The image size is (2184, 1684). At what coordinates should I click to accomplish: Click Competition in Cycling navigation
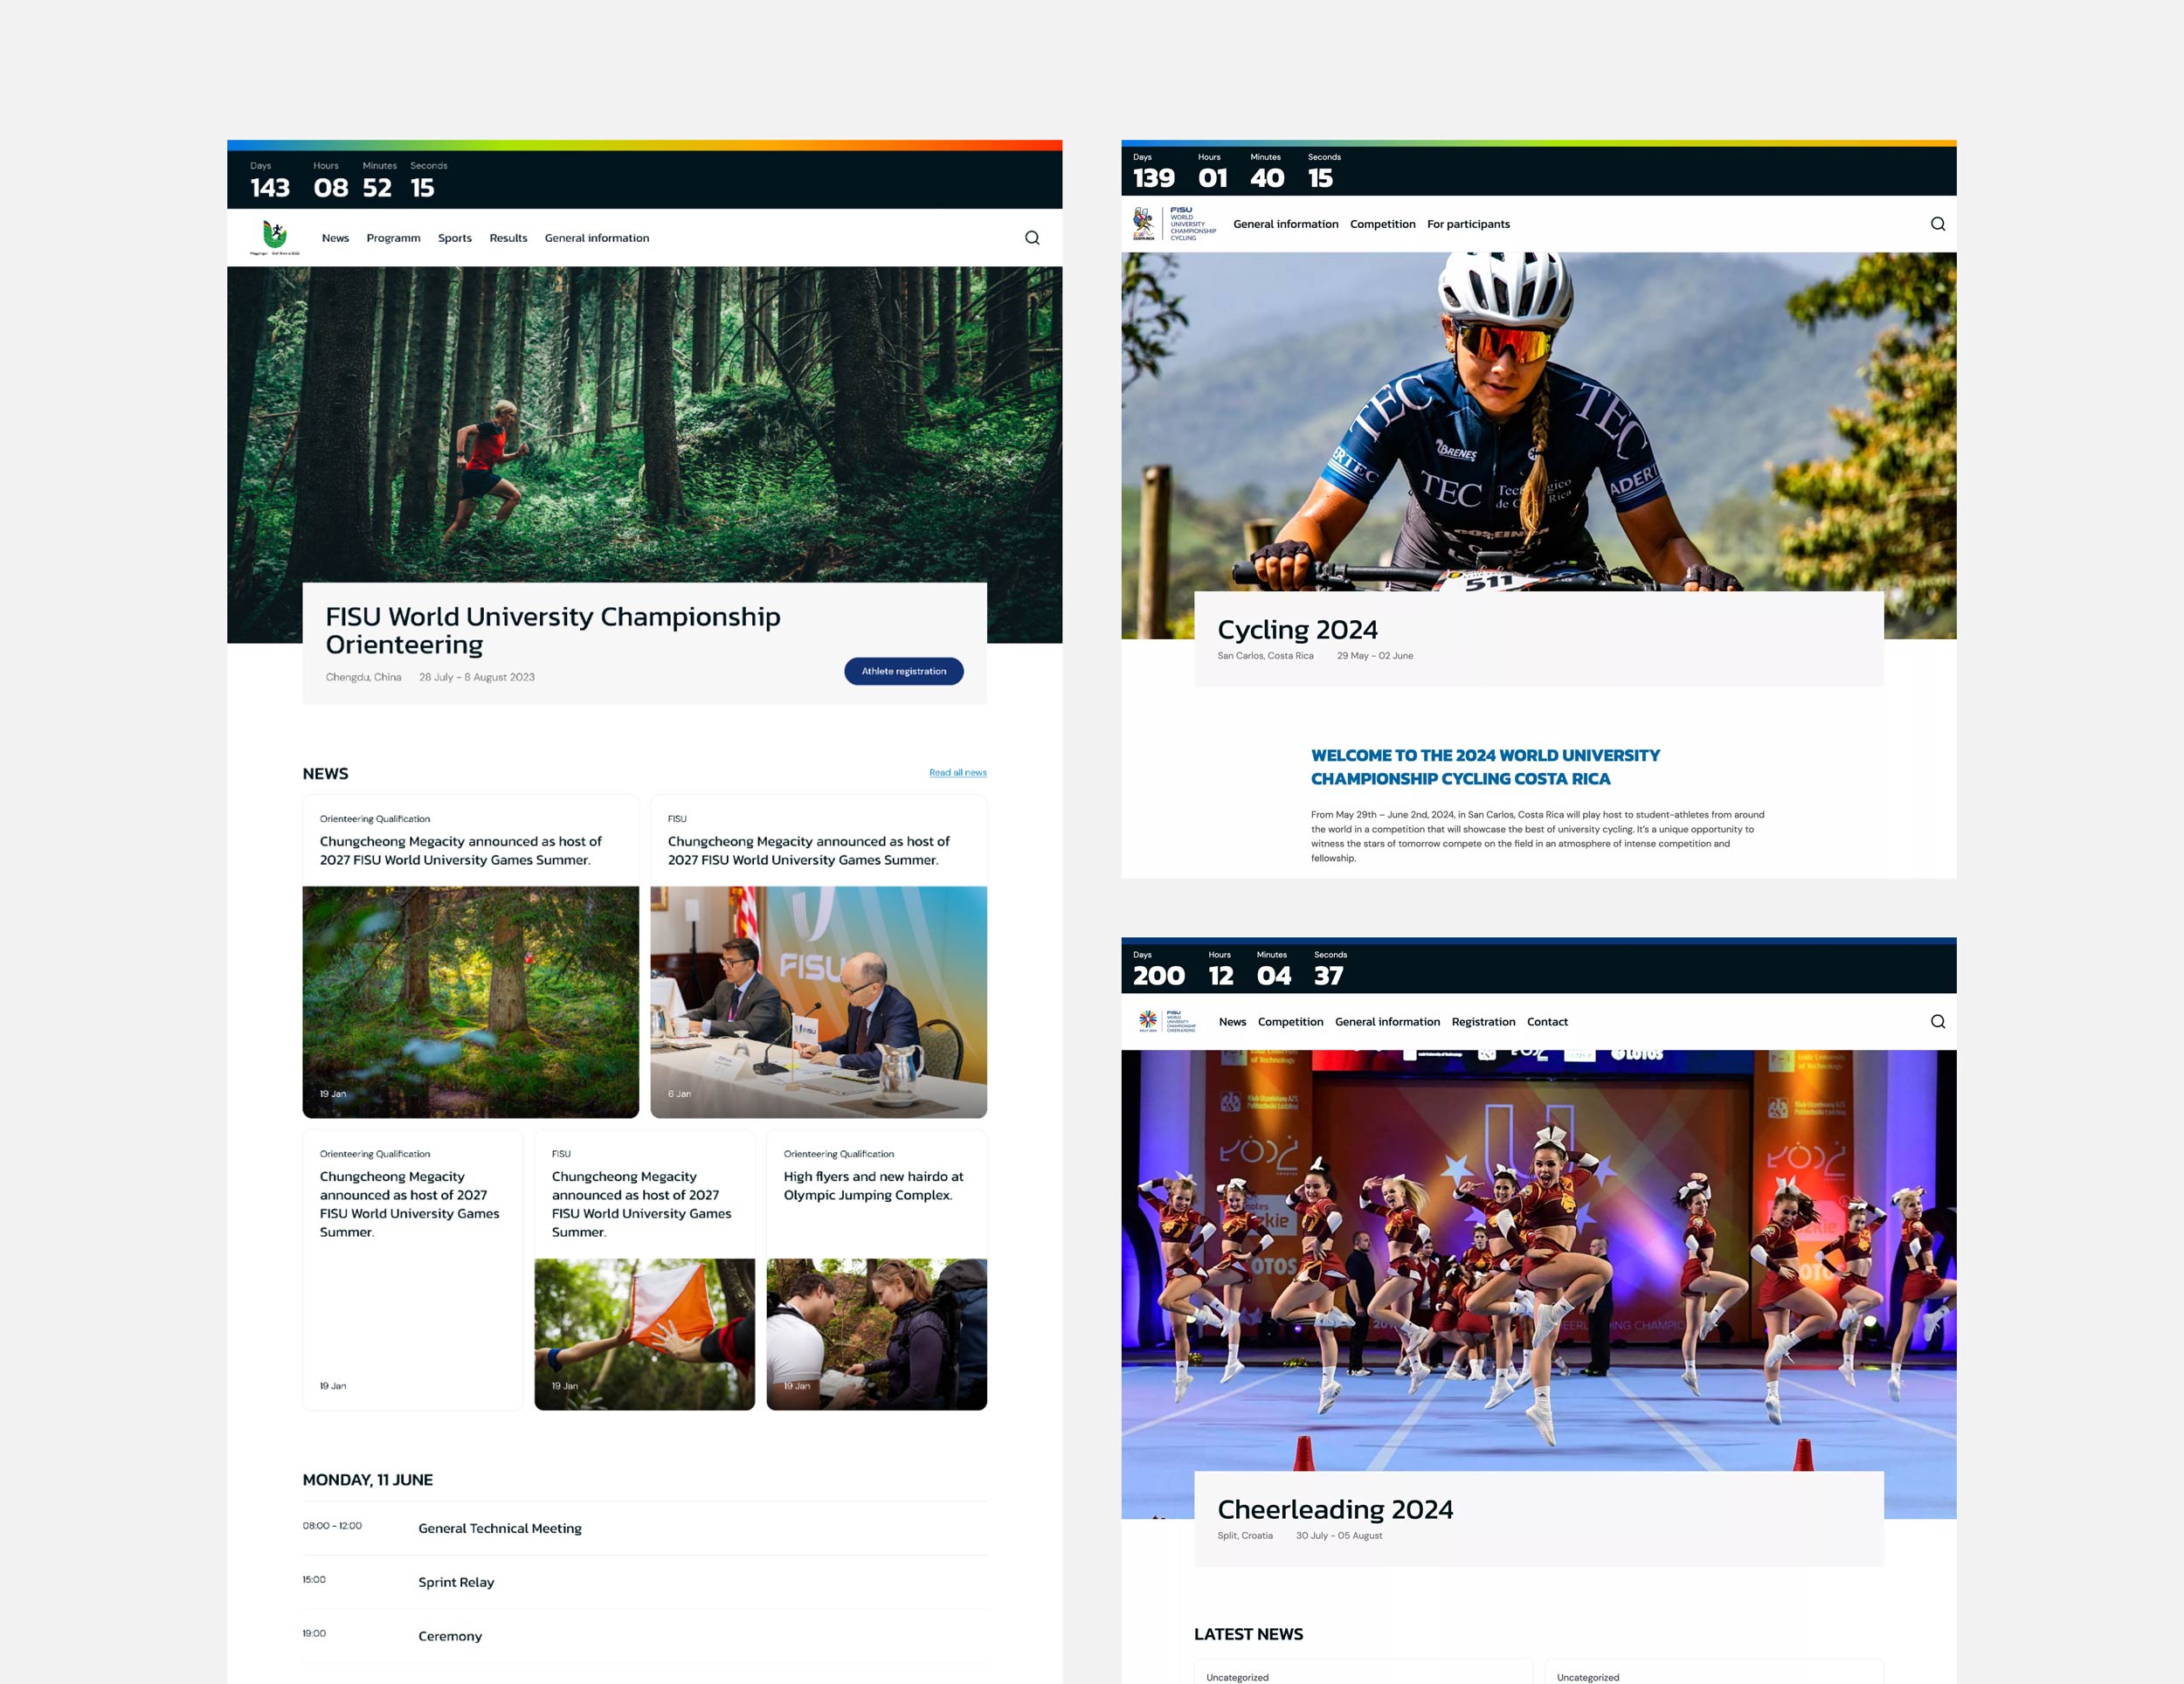click(1382, 224)
